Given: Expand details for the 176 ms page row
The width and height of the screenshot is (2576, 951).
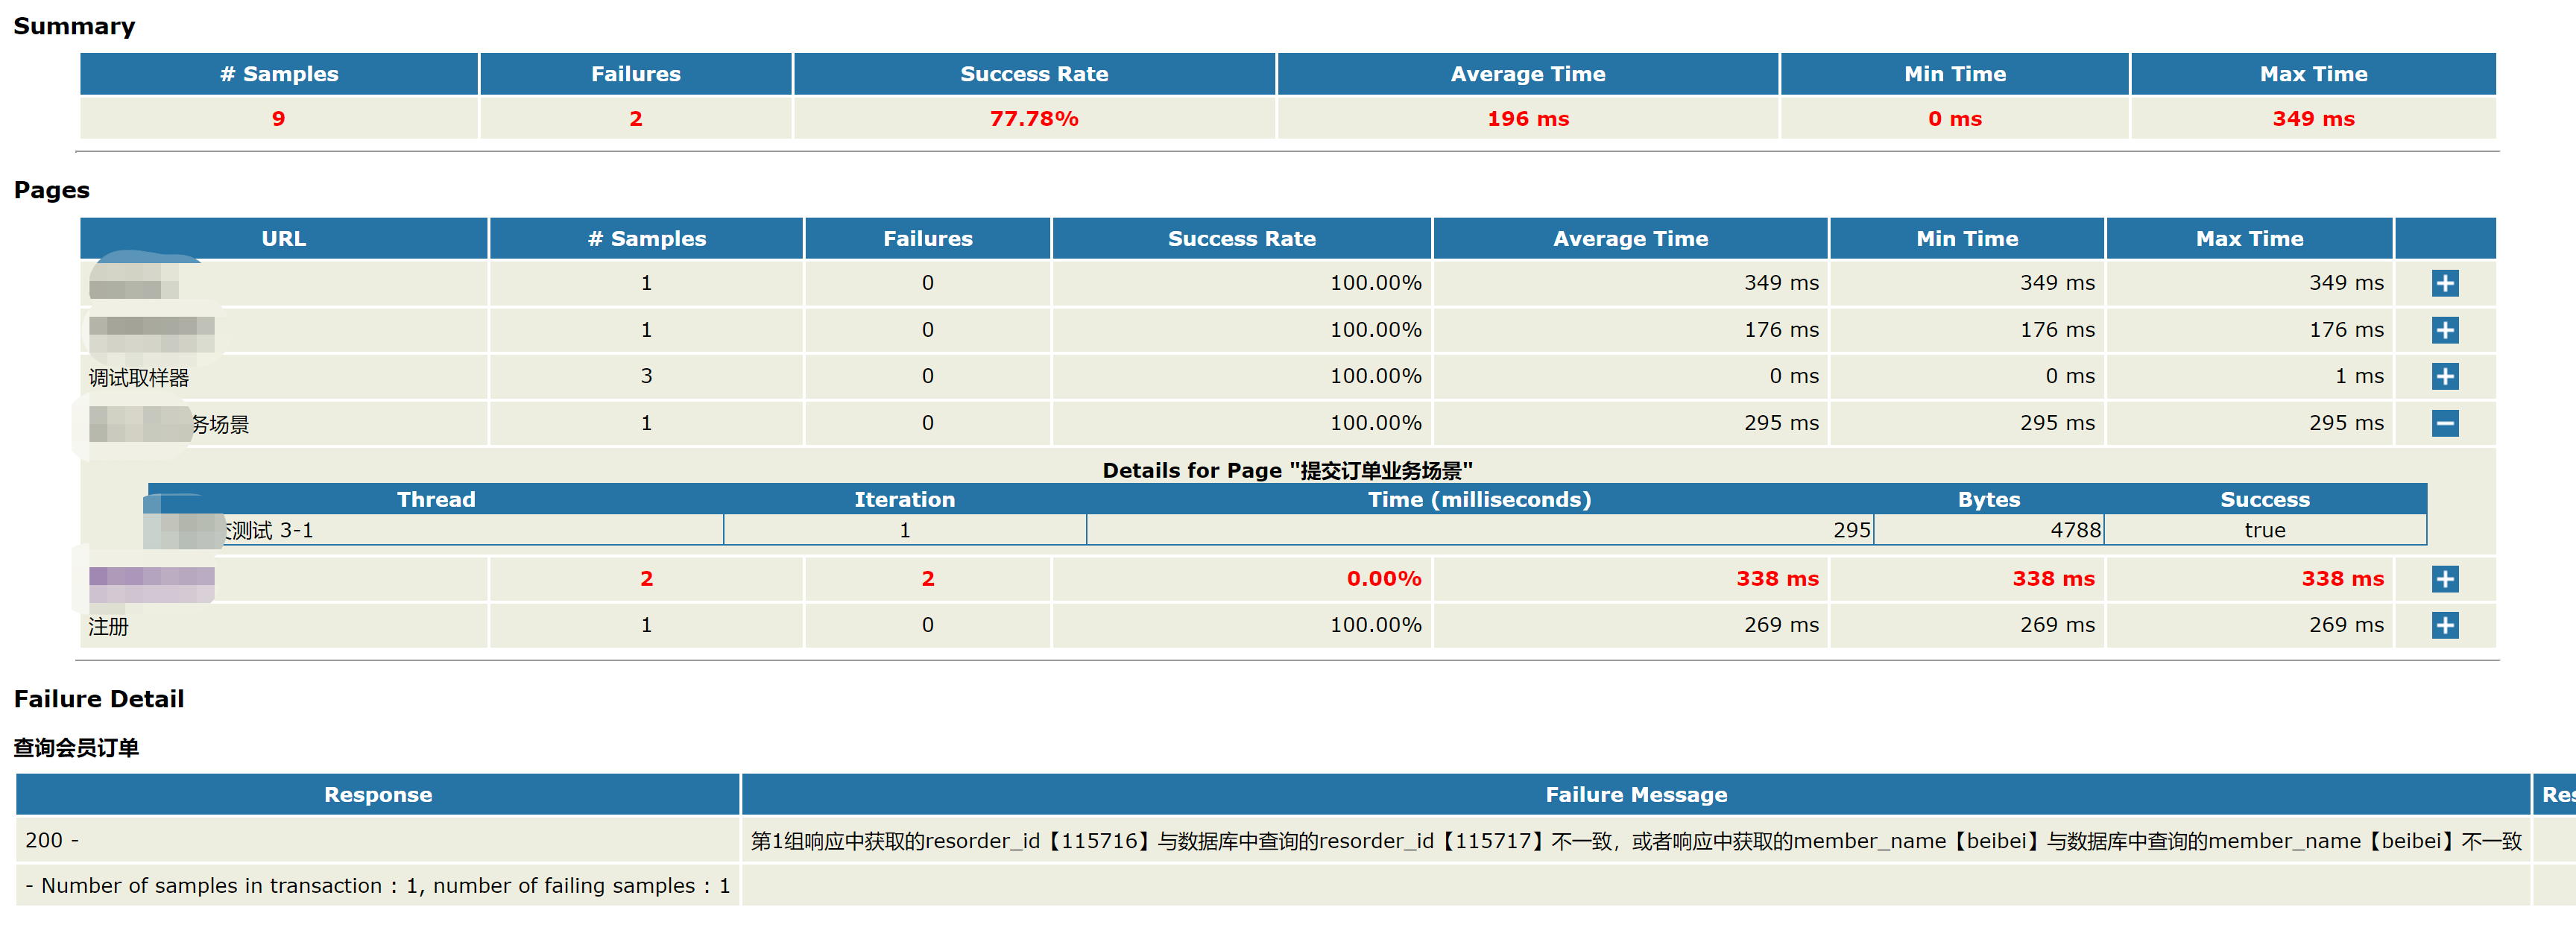Looking at the screenshot, I should pos(2444,330).
